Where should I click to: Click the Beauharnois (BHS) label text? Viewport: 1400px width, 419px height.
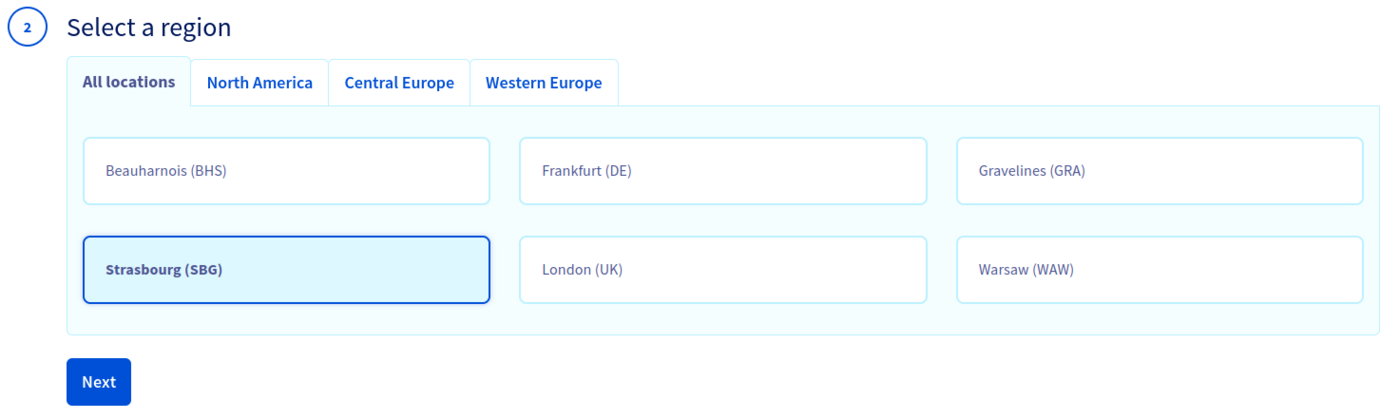[166, 171]
